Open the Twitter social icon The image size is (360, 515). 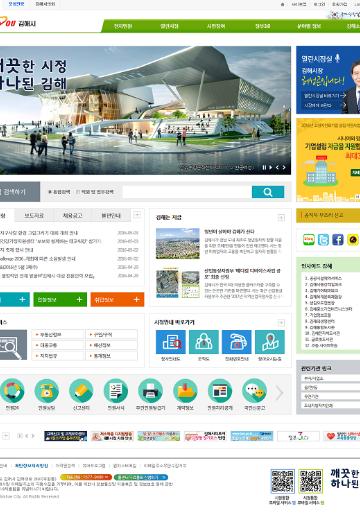(323, 240)
